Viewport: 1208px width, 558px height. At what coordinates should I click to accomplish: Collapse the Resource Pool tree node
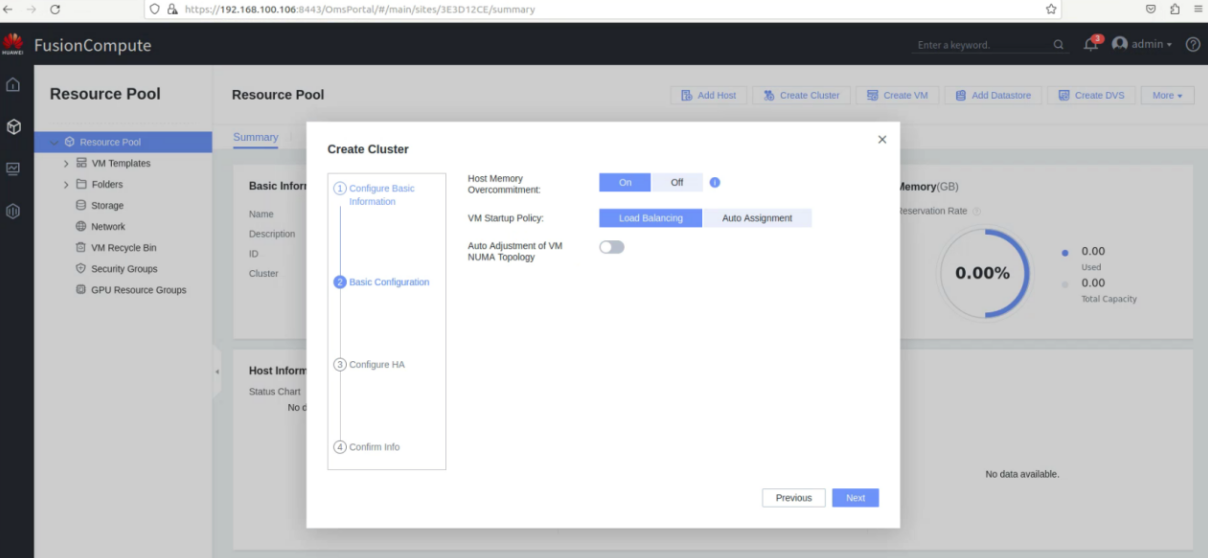point(53,142)
